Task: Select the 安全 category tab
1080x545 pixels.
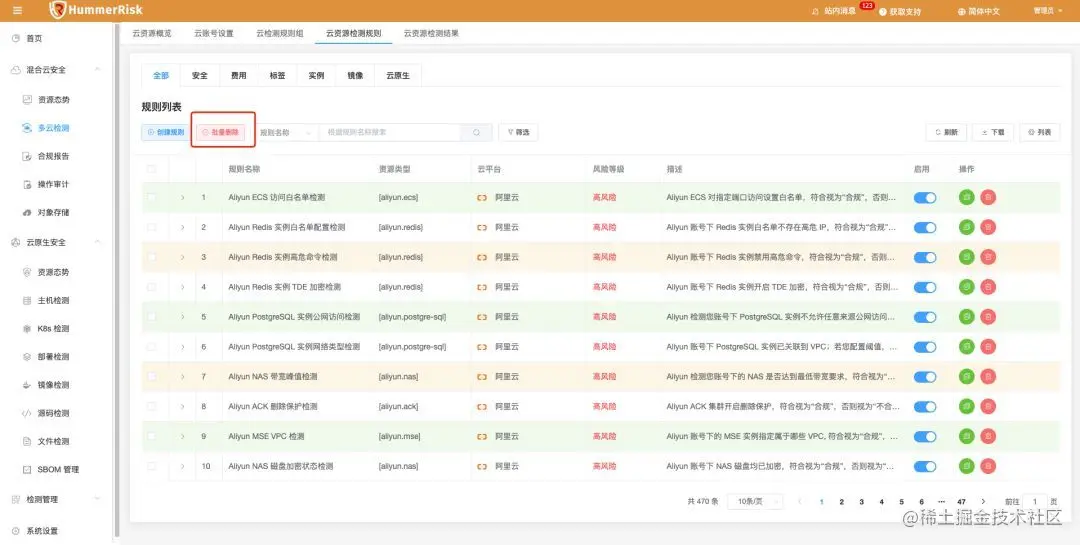Action: 200,76
